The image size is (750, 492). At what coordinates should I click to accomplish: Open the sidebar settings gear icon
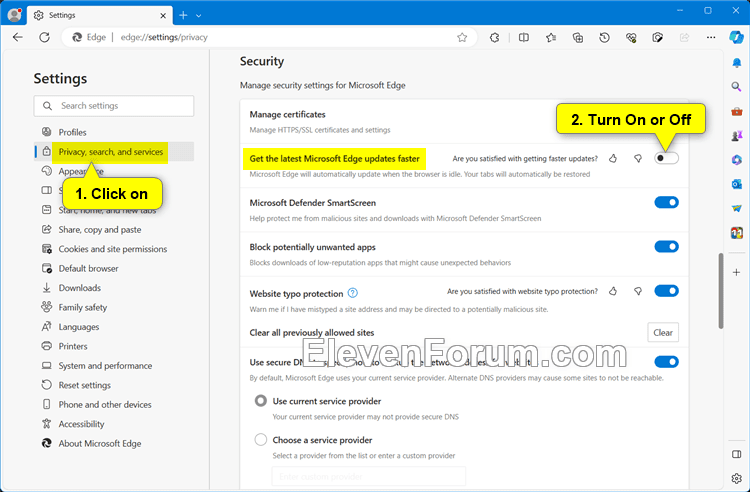click(737, 478)
